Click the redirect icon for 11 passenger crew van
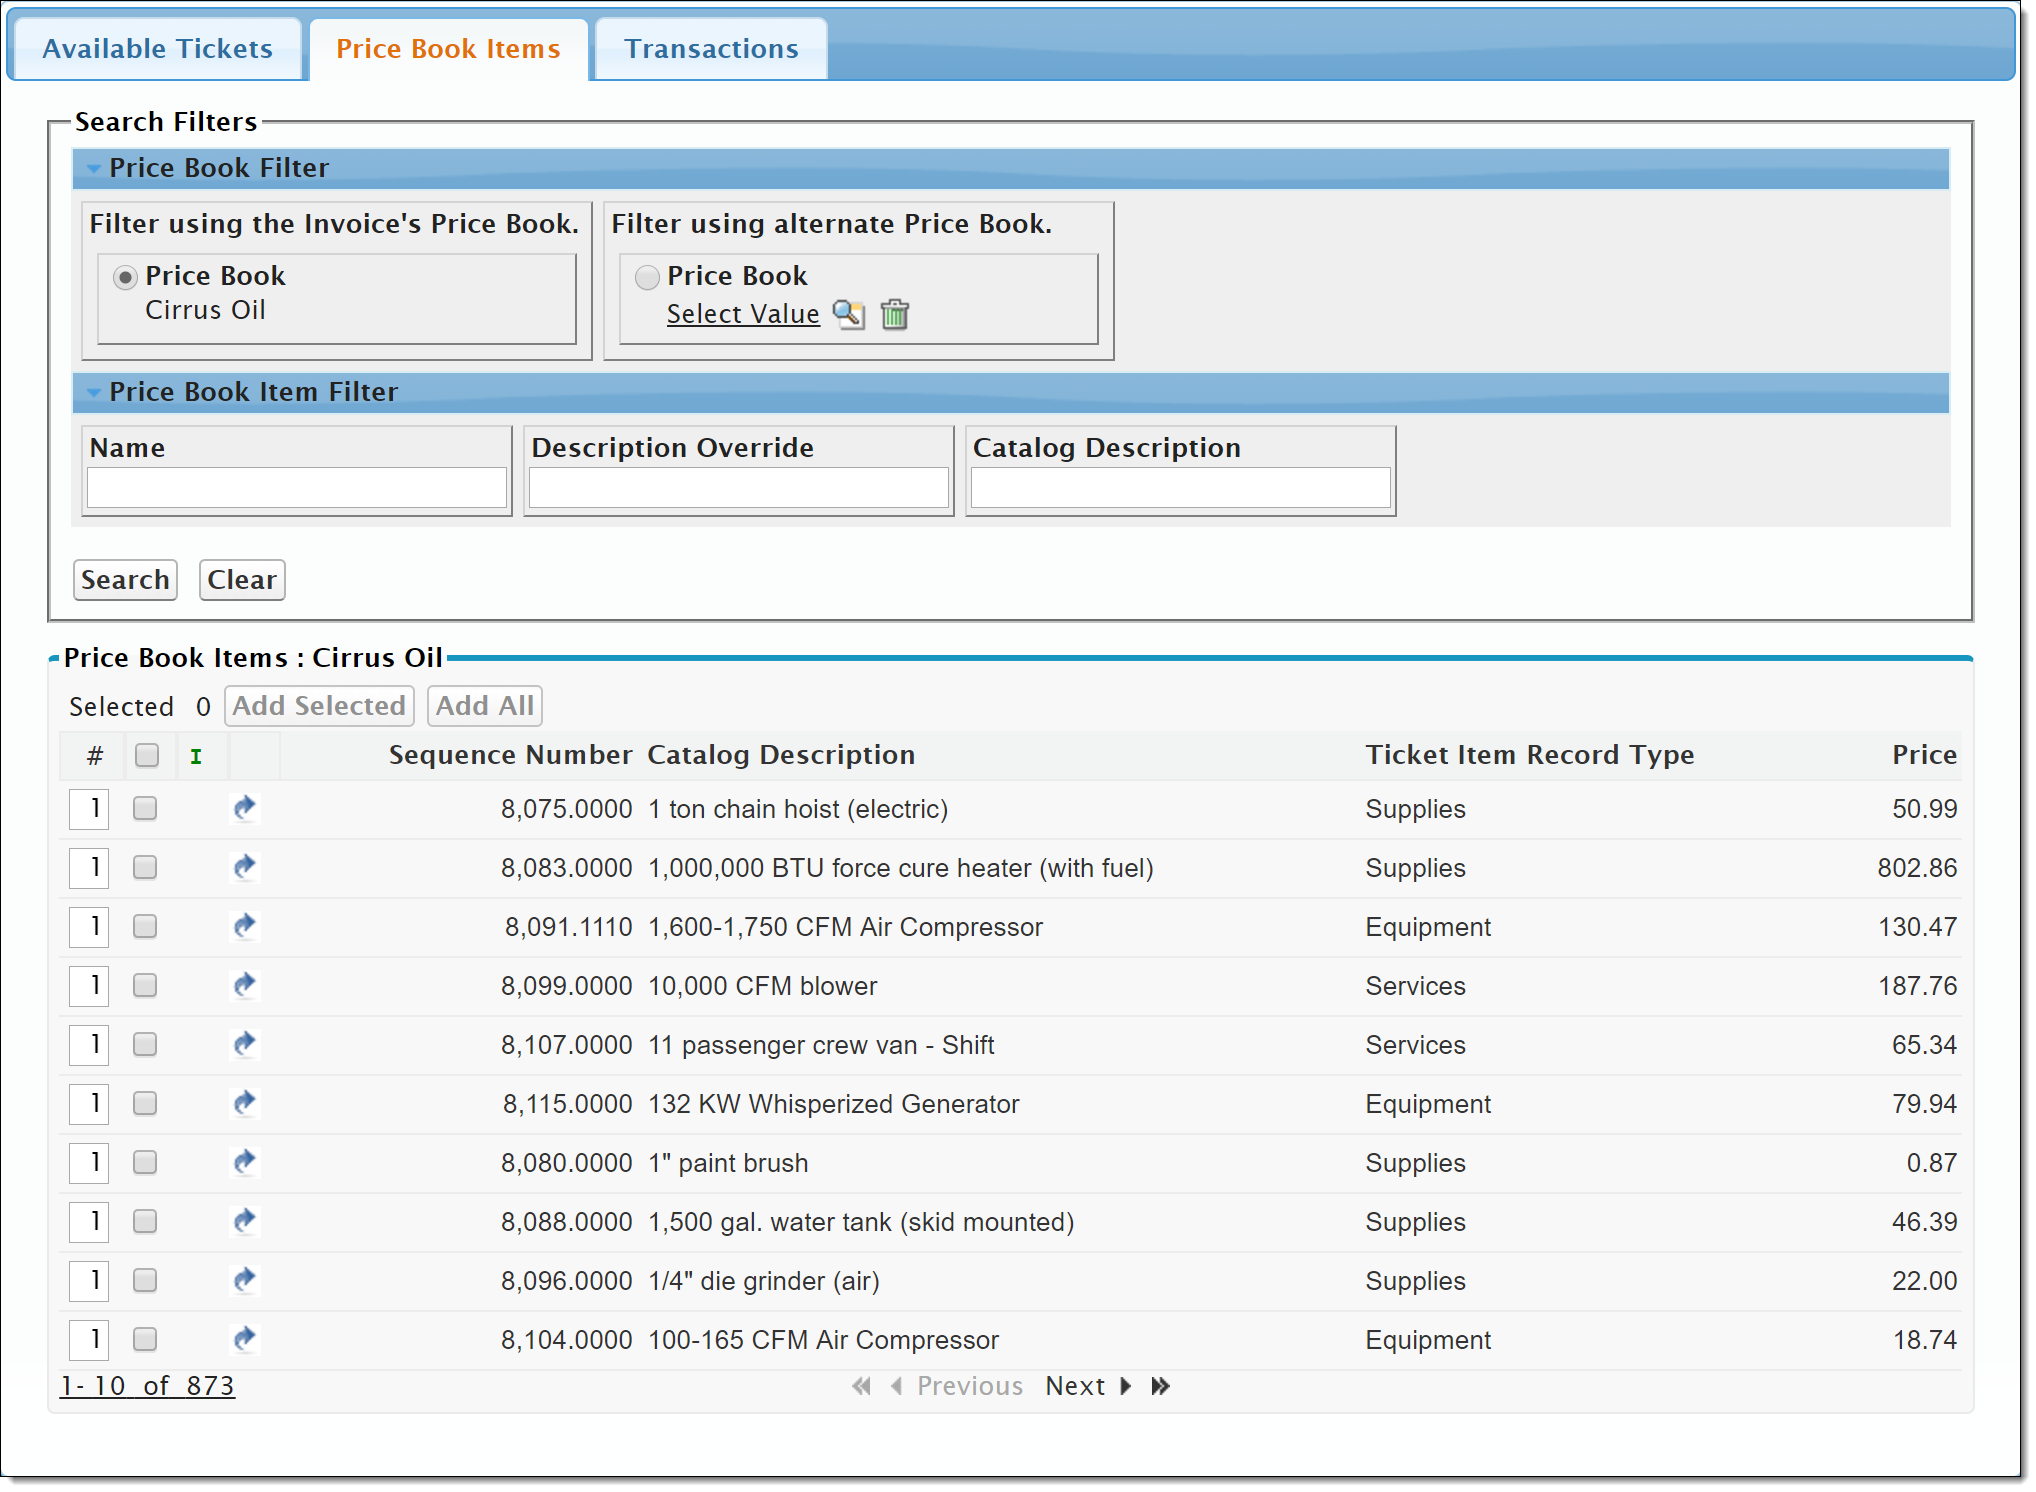This screenshot has width=2036, height=1492. point(245,1045)
